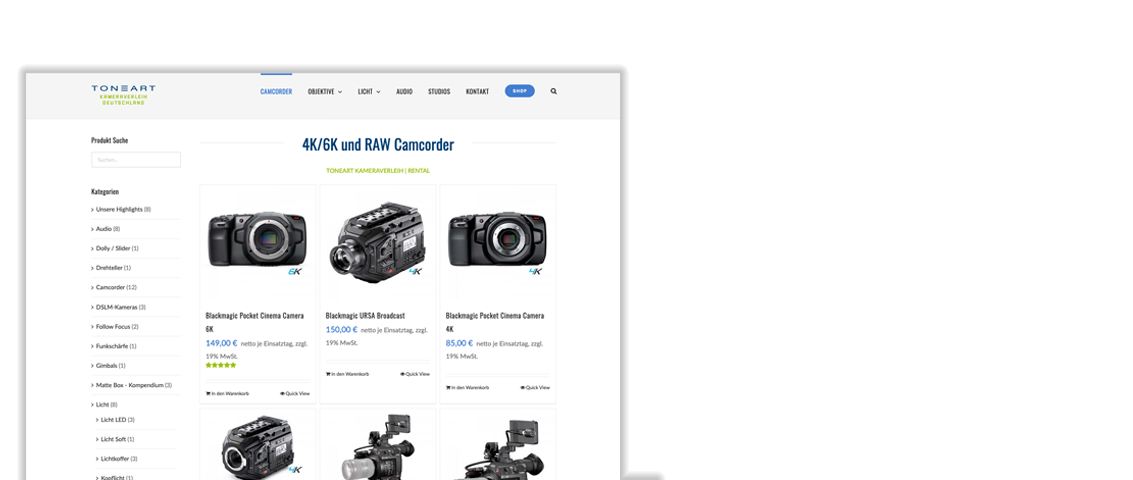Click the 150,00 € price
Image resolution: width=1133 pixels, height=480 pixels.
(x=341, y=330)
